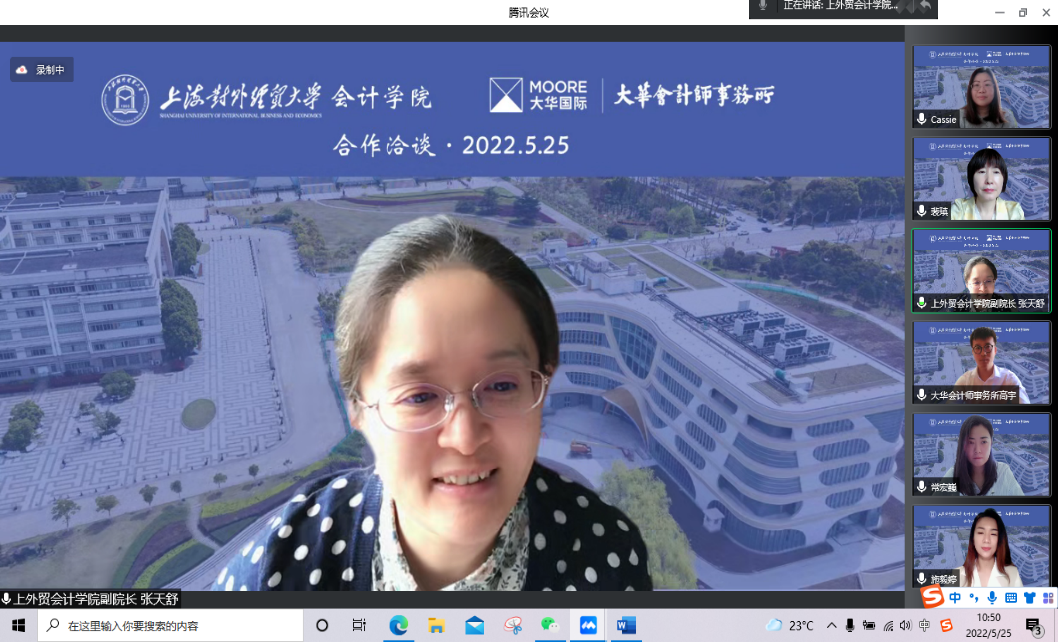Expand hidden system tray icons
Viewport: 1058px width, 642px height.
830,625
